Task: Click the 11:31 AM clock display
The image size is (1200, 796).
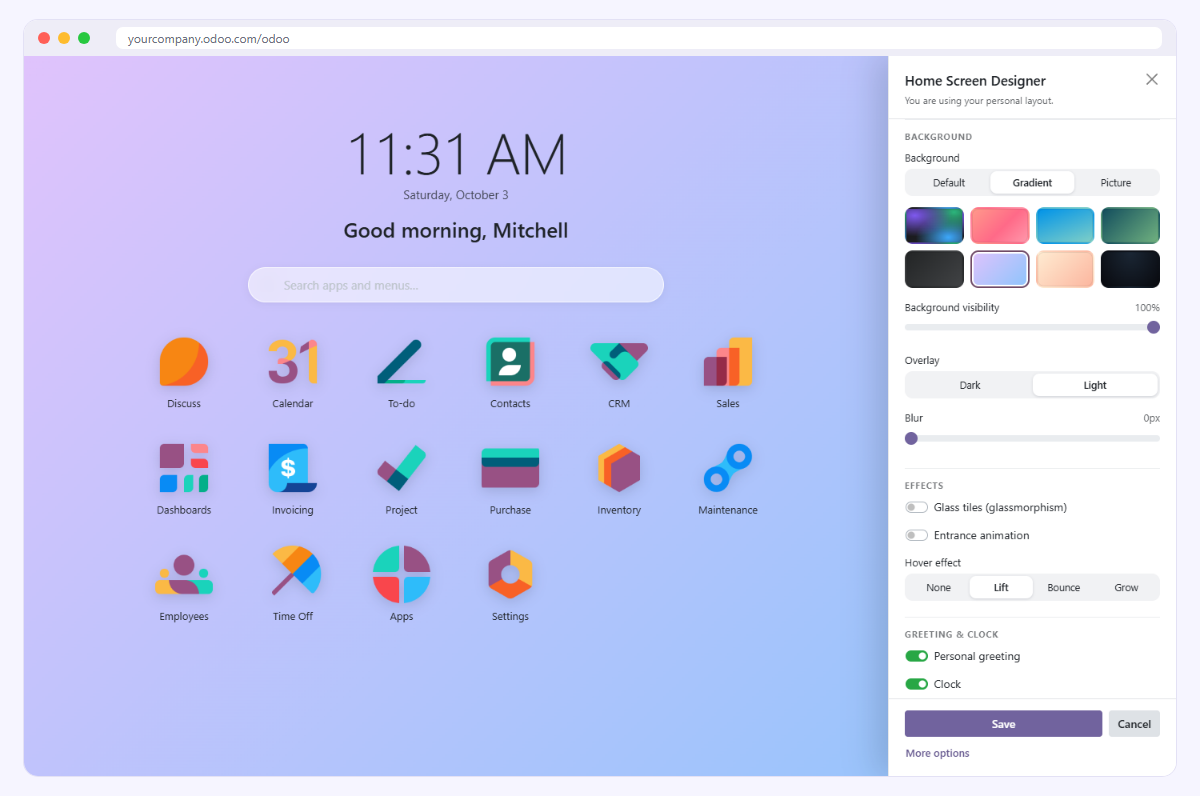Action: tap(456, 155)
